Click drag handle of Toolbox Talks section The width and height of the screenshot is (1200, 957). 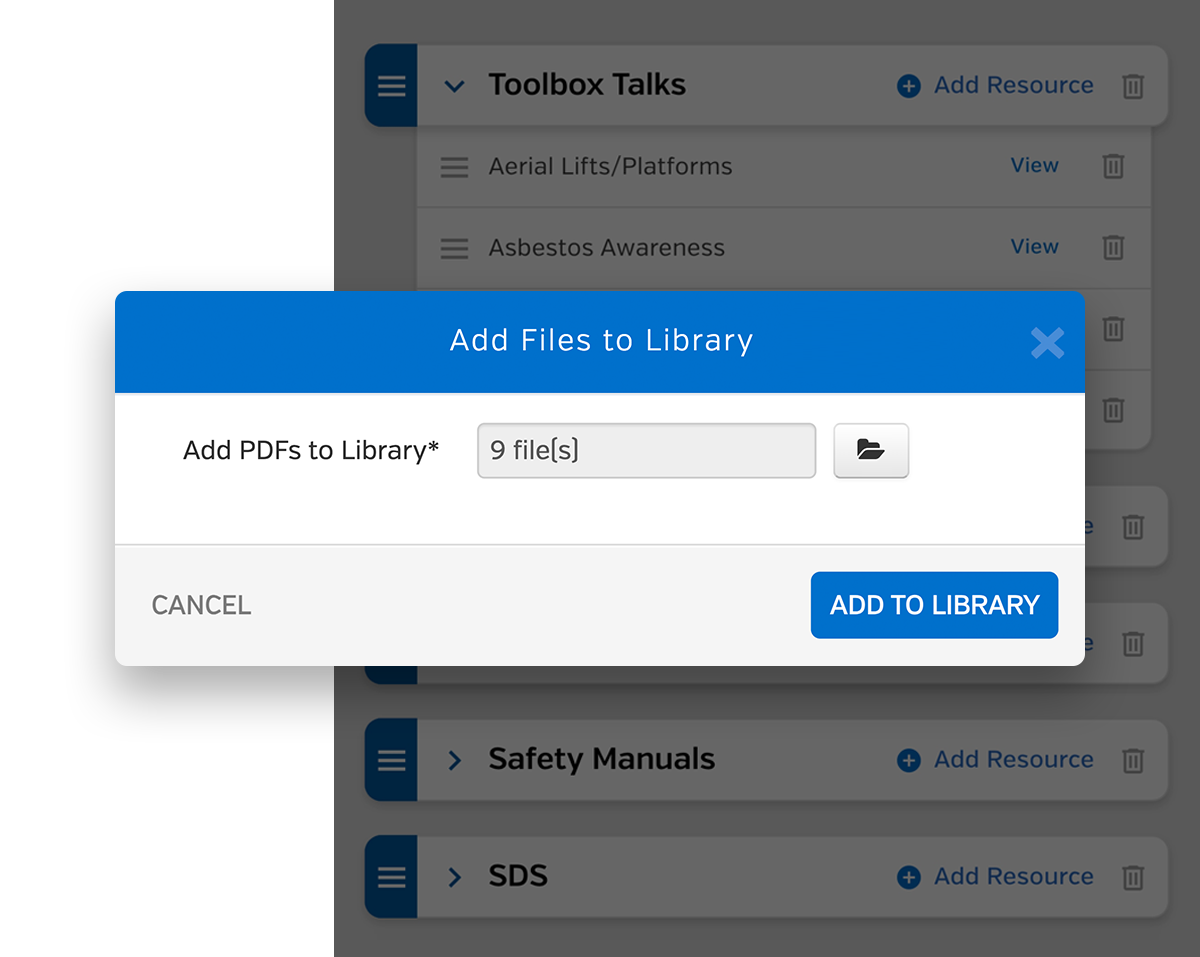(391, 86)
